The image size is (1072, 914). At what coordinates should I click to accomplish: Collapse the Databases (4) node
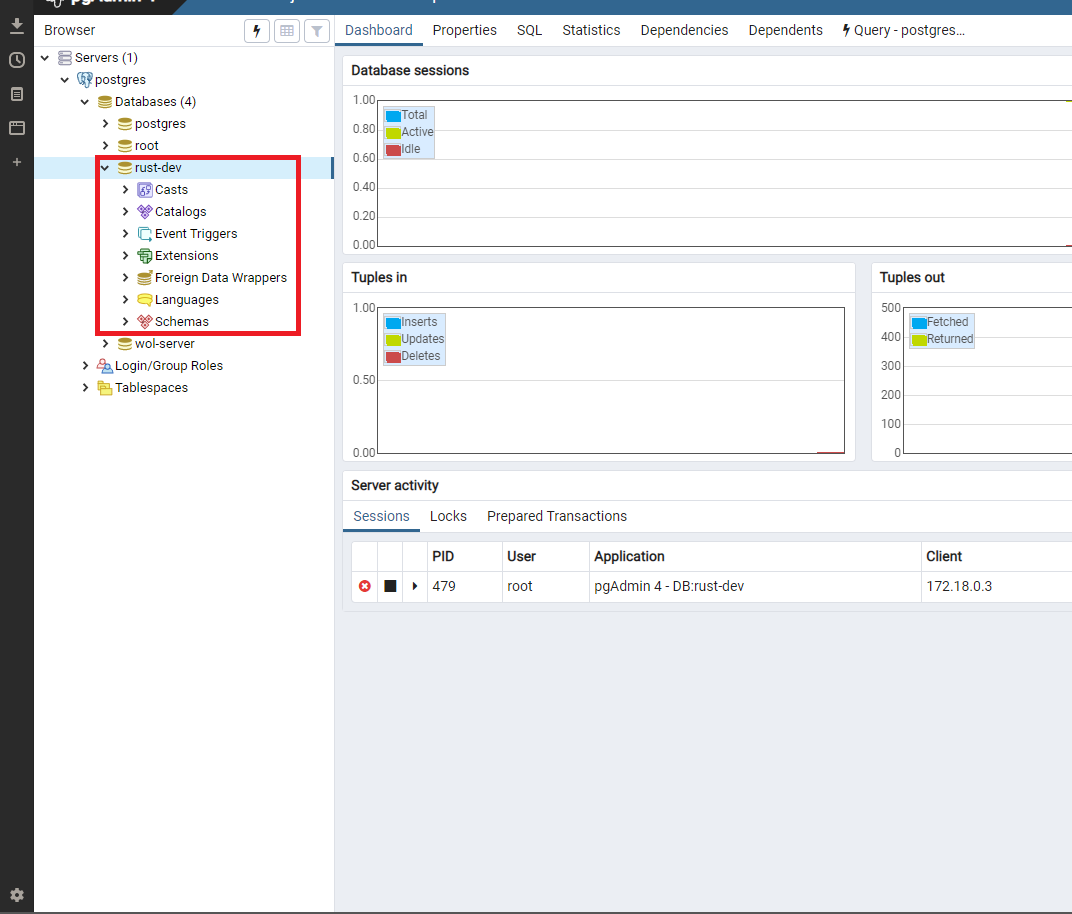click(85, 102)
